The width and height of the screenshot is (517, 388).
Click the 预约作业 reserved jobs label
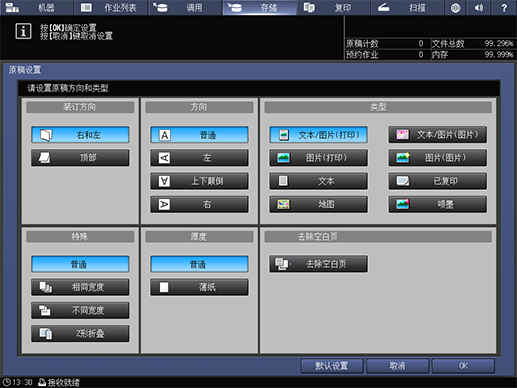click(x=362, y=55)
